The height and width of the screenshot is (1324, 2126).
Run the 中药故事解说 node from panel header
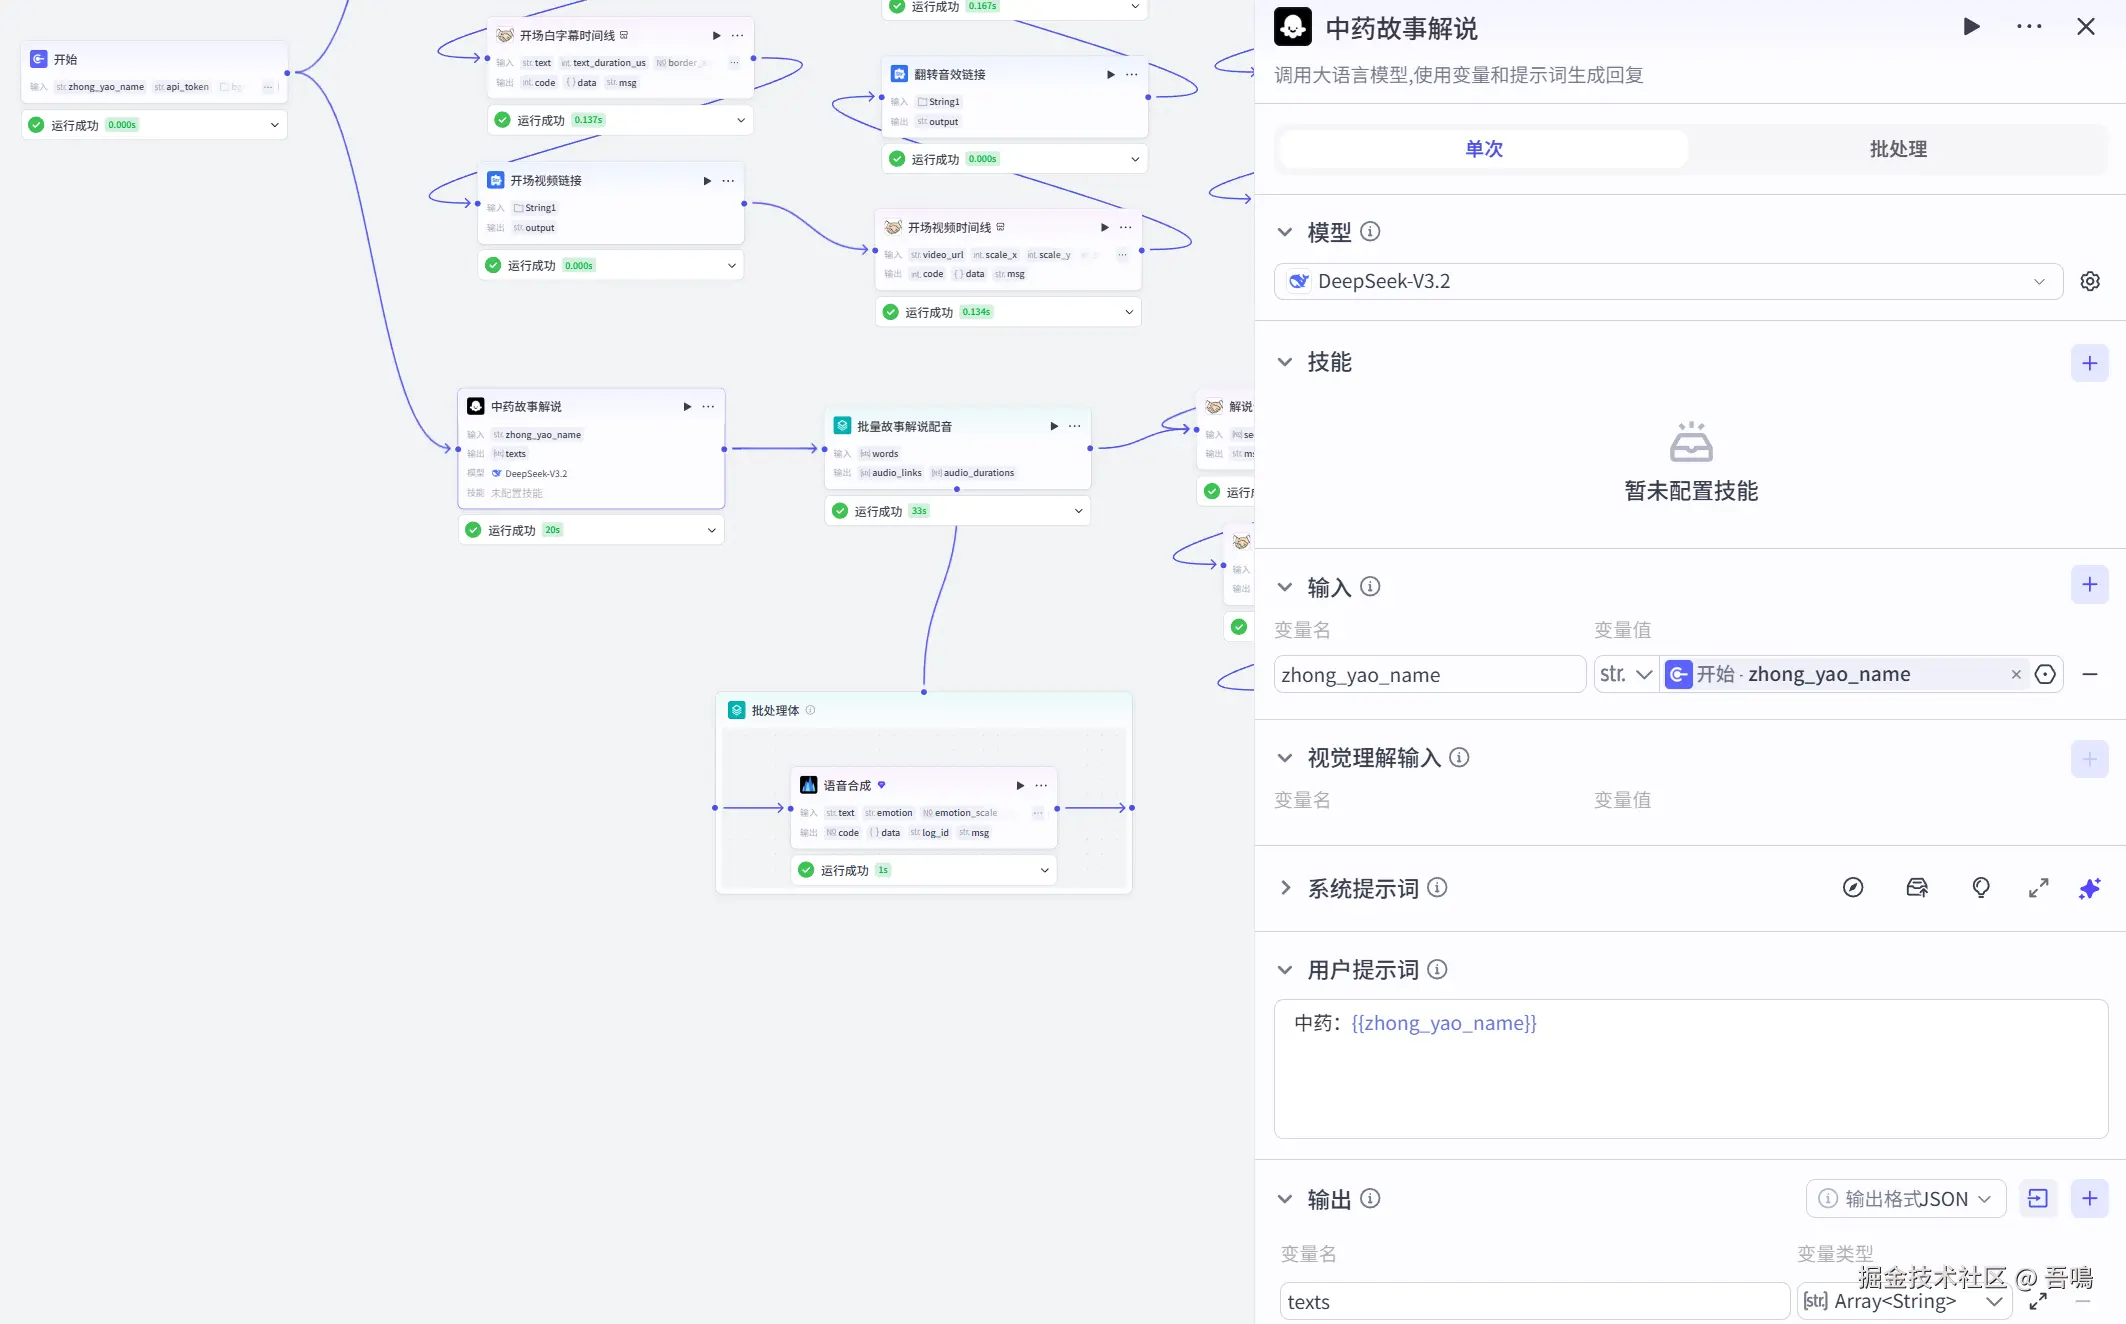pyautogui.click(x=1971, y=27)
